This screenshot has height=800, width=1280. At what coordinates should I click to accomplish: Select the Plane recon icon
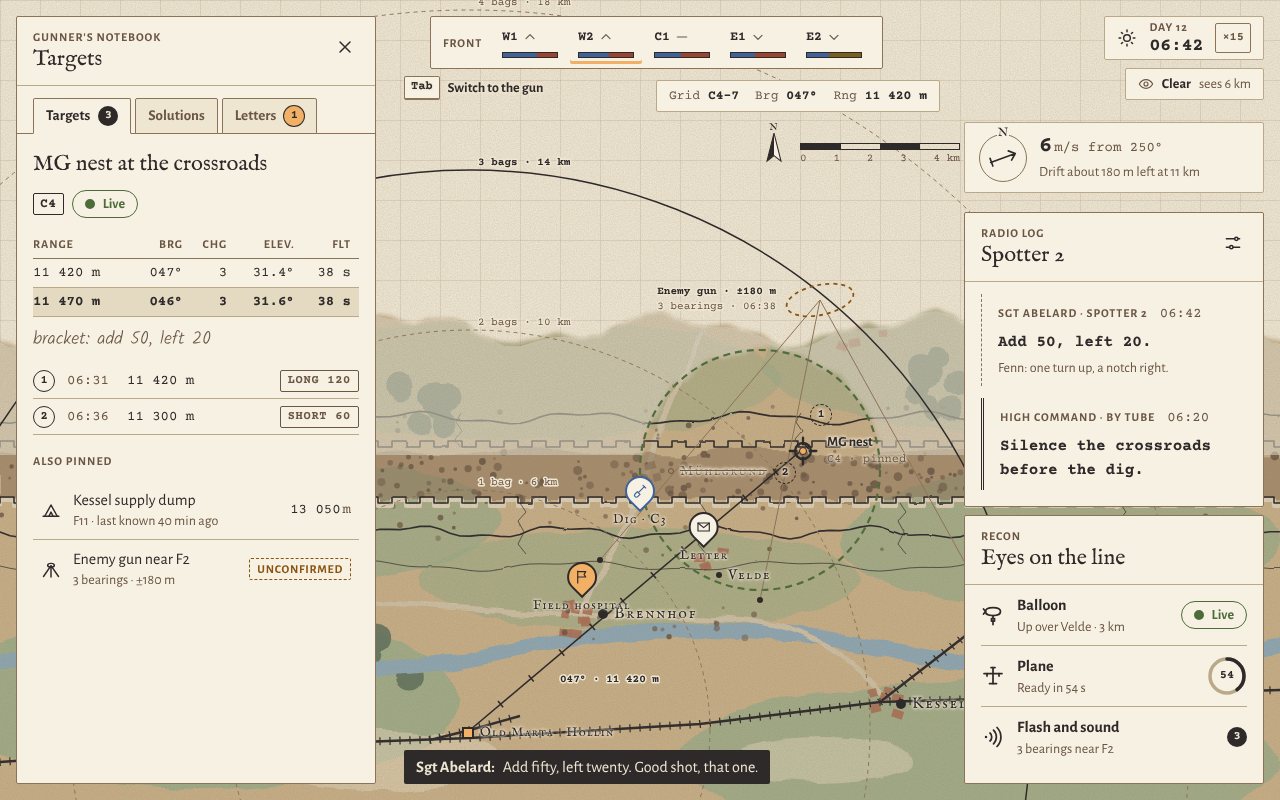(993, 676)
